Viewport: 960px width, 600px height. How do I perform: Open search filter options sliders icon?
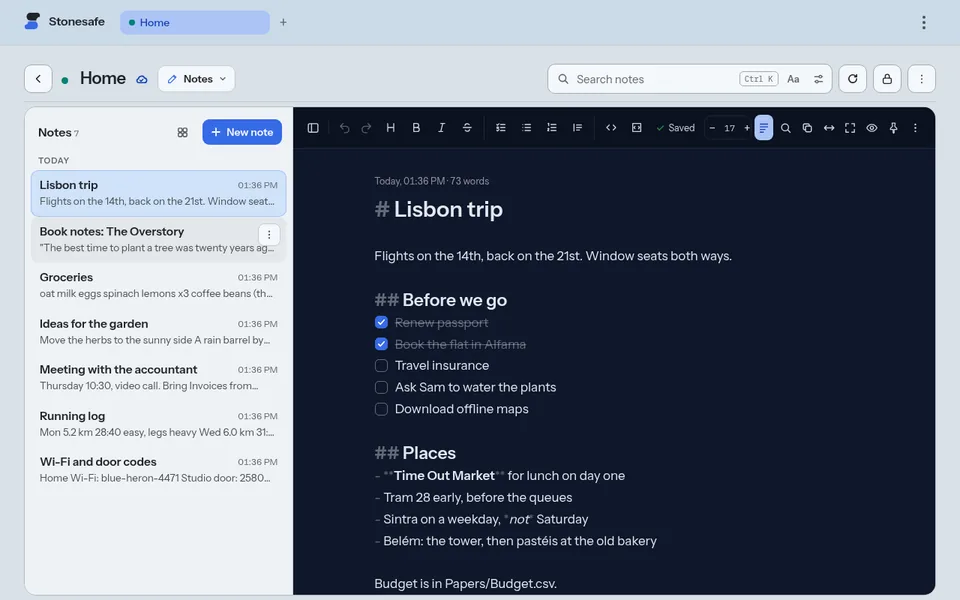pos(818,79)
